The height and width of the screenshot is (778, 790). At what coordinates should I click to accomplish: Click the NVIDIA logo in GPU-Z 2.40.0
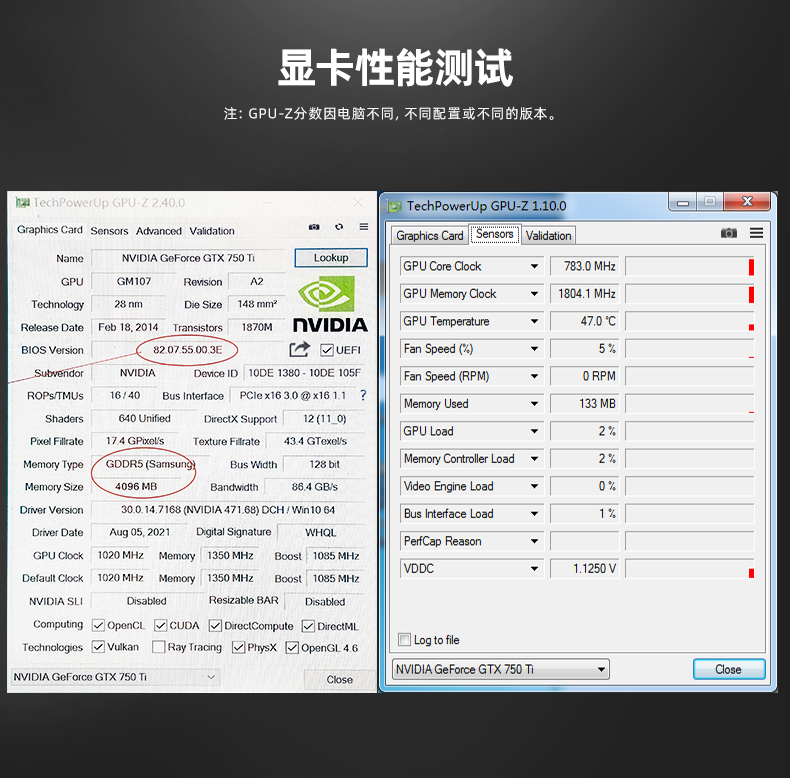(x=330, y=304)
